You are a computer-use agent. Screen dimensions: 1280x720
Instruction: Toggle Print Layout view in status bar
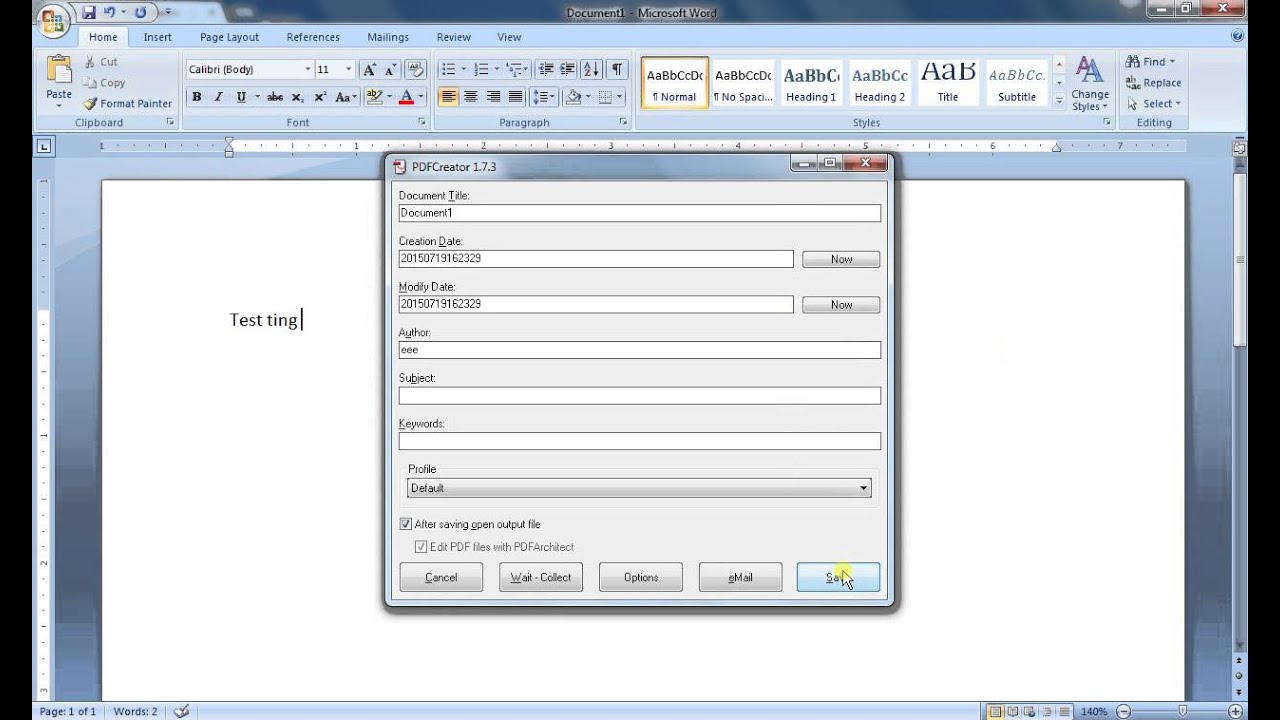[x=995, y=711]
